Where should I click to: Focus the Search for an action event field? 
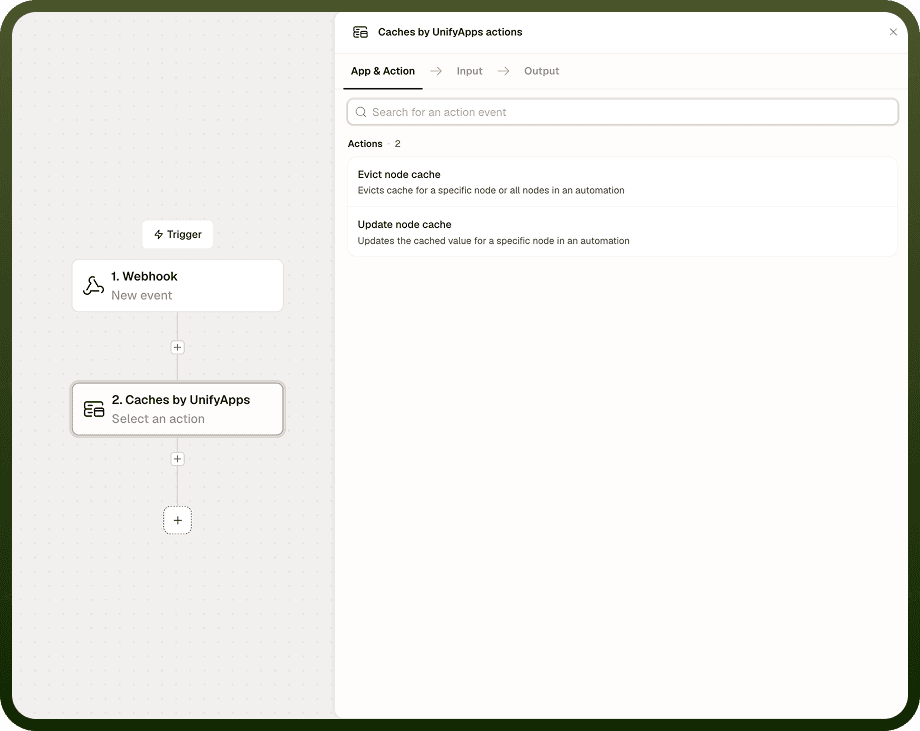pyautogui.click(x=623, y=112)
